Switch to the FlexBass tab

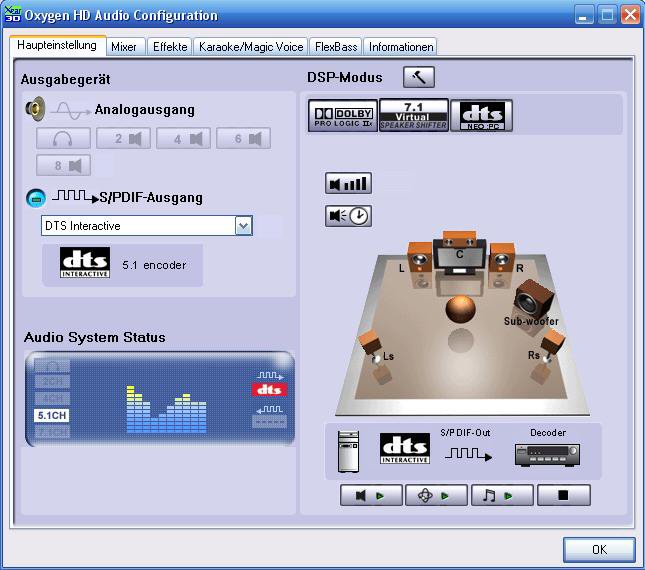(336, 47)
